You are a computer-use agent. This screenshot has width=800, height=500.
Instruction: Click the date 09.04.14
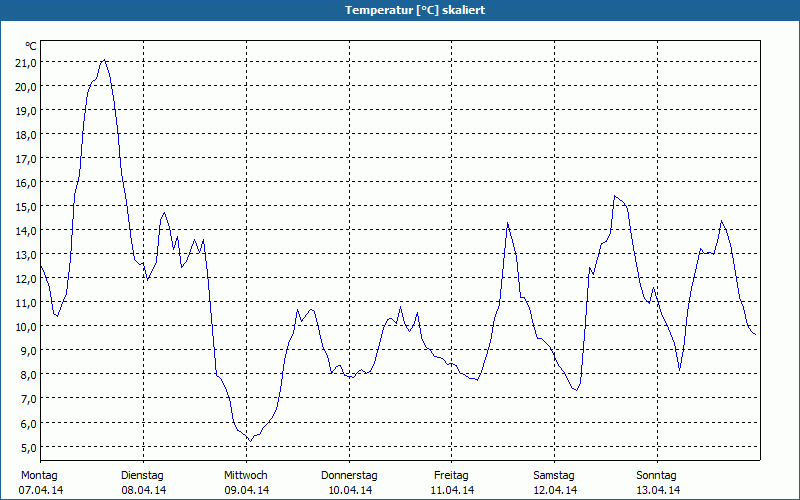[x=246, y=490]
